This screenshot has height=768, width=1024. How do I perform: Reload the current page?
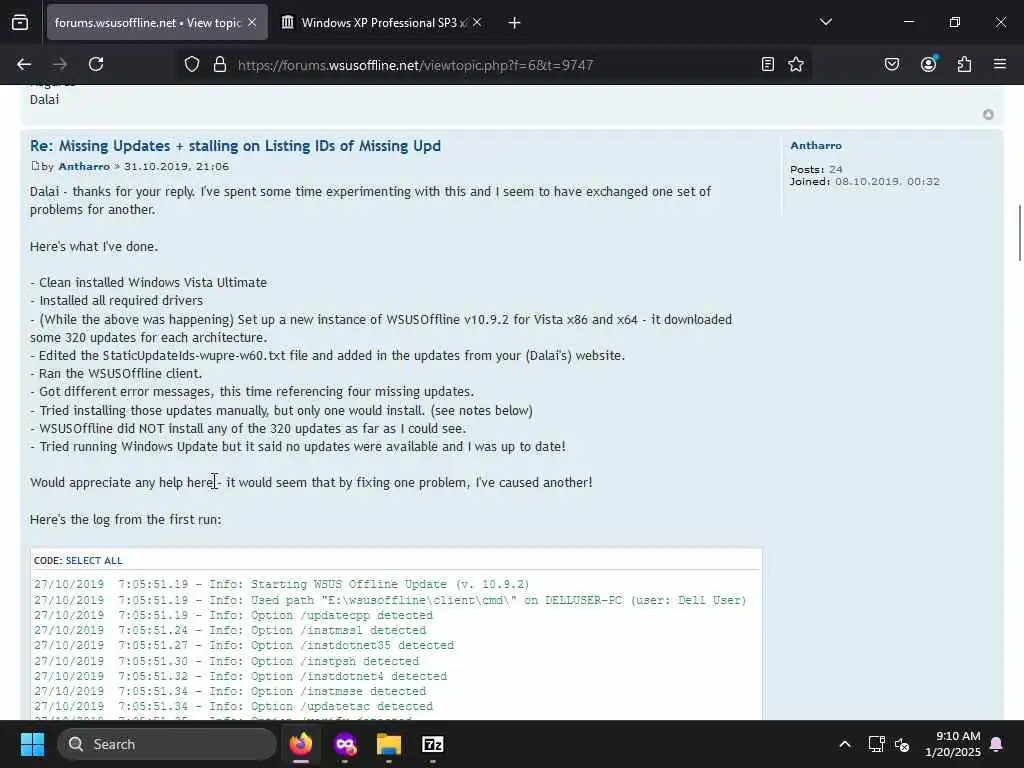click(96, 64)
